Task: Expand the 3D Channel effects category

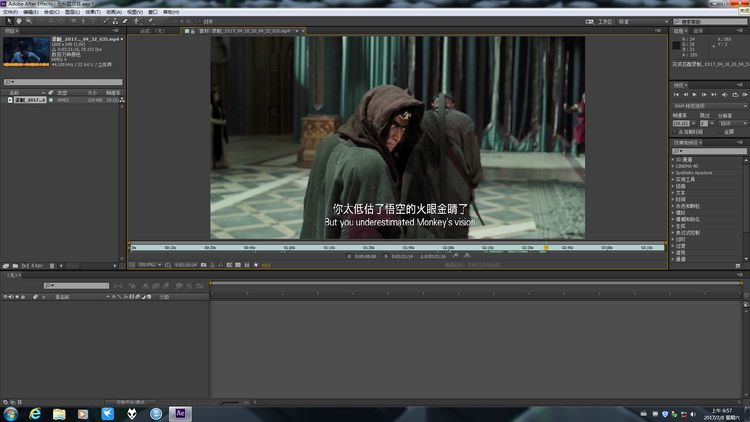Action: click(673, 159)
